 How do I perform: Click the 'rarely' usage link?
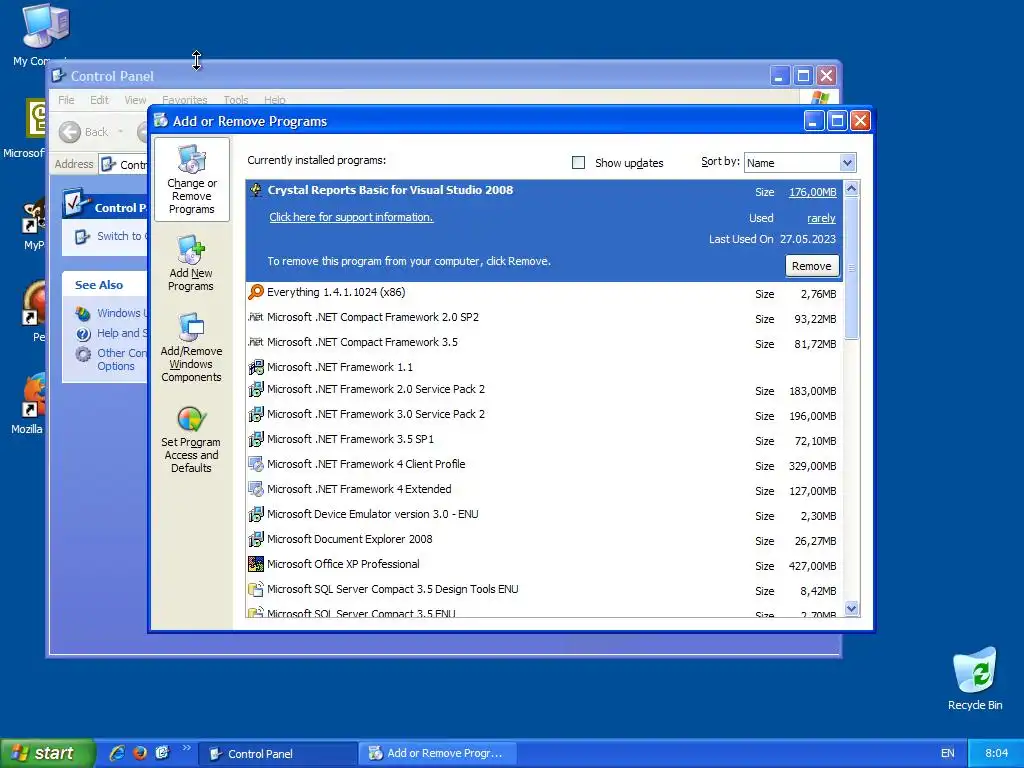(821, 218)
